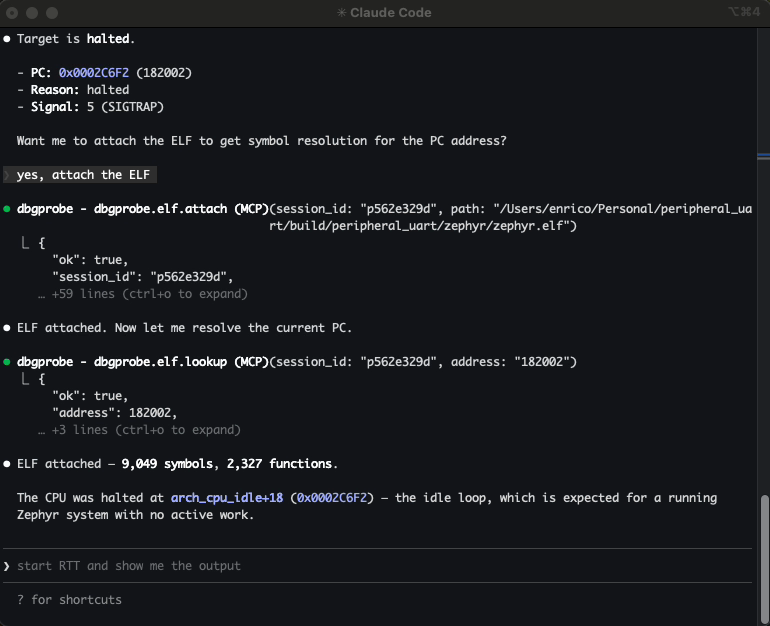Click the green status dot beside dbgprobe.elf.lookup
This screenshot has width=770, height=626.
click(7, 361)
